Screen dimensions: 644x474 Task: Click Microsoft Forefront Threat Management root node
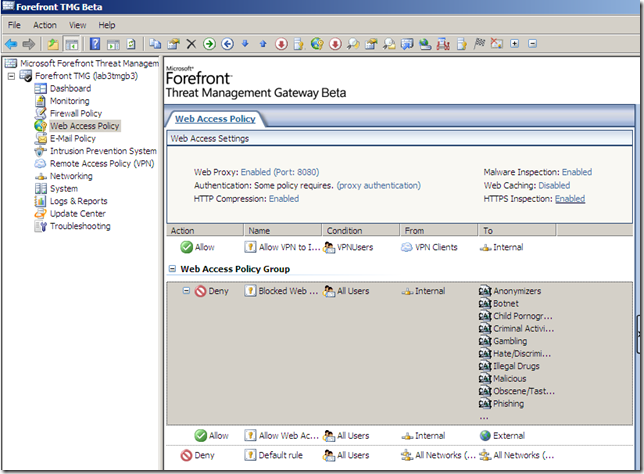(90, 63)
